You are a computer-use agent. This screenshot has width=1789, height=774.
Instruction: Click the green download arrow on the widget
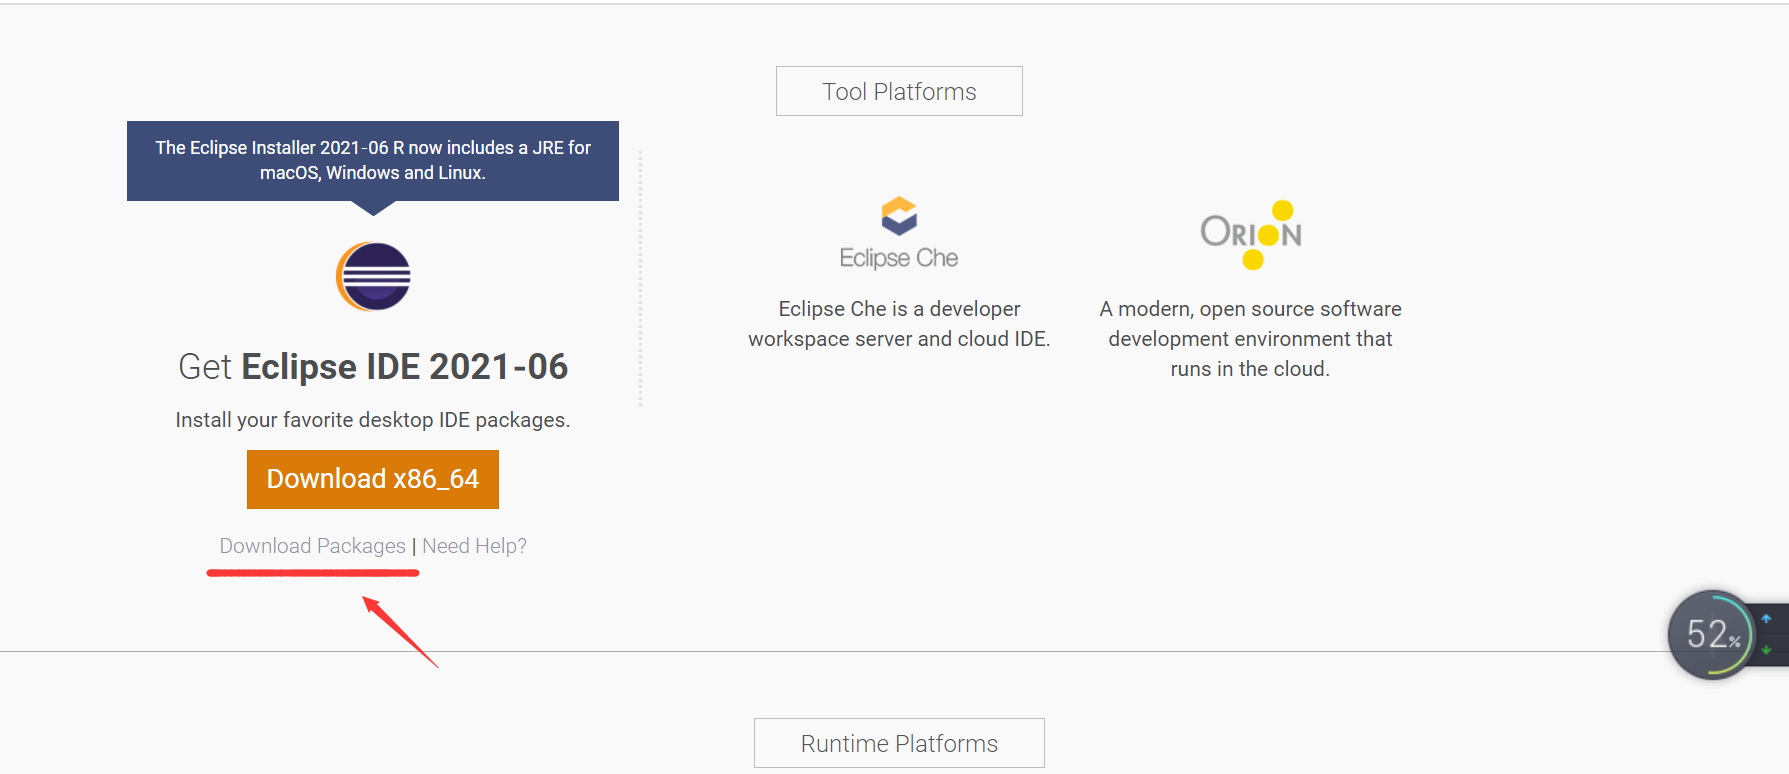click(x=1767, y=650)
